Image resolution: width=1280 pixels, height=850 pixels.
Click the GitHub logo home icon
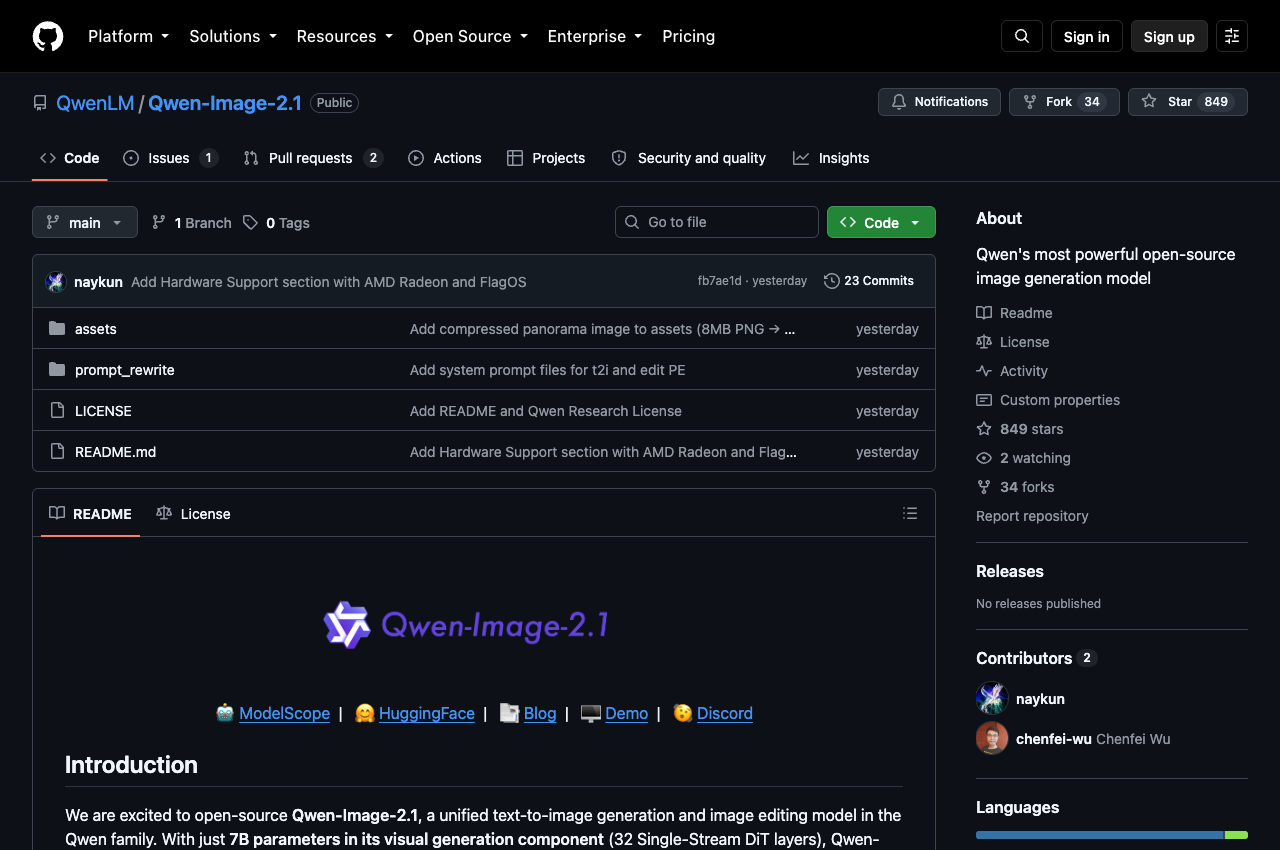tap(48, 36)
